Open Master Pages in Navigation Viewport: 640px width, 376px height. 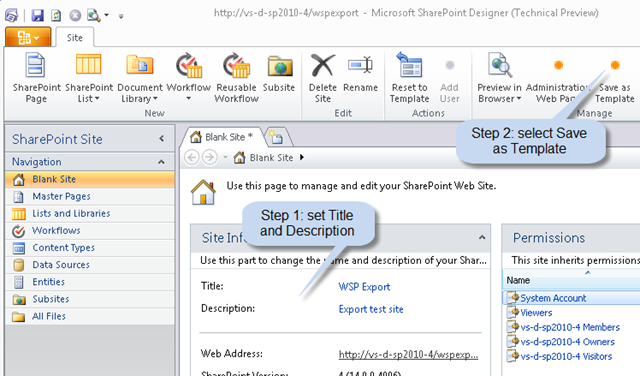pos(90,196)
